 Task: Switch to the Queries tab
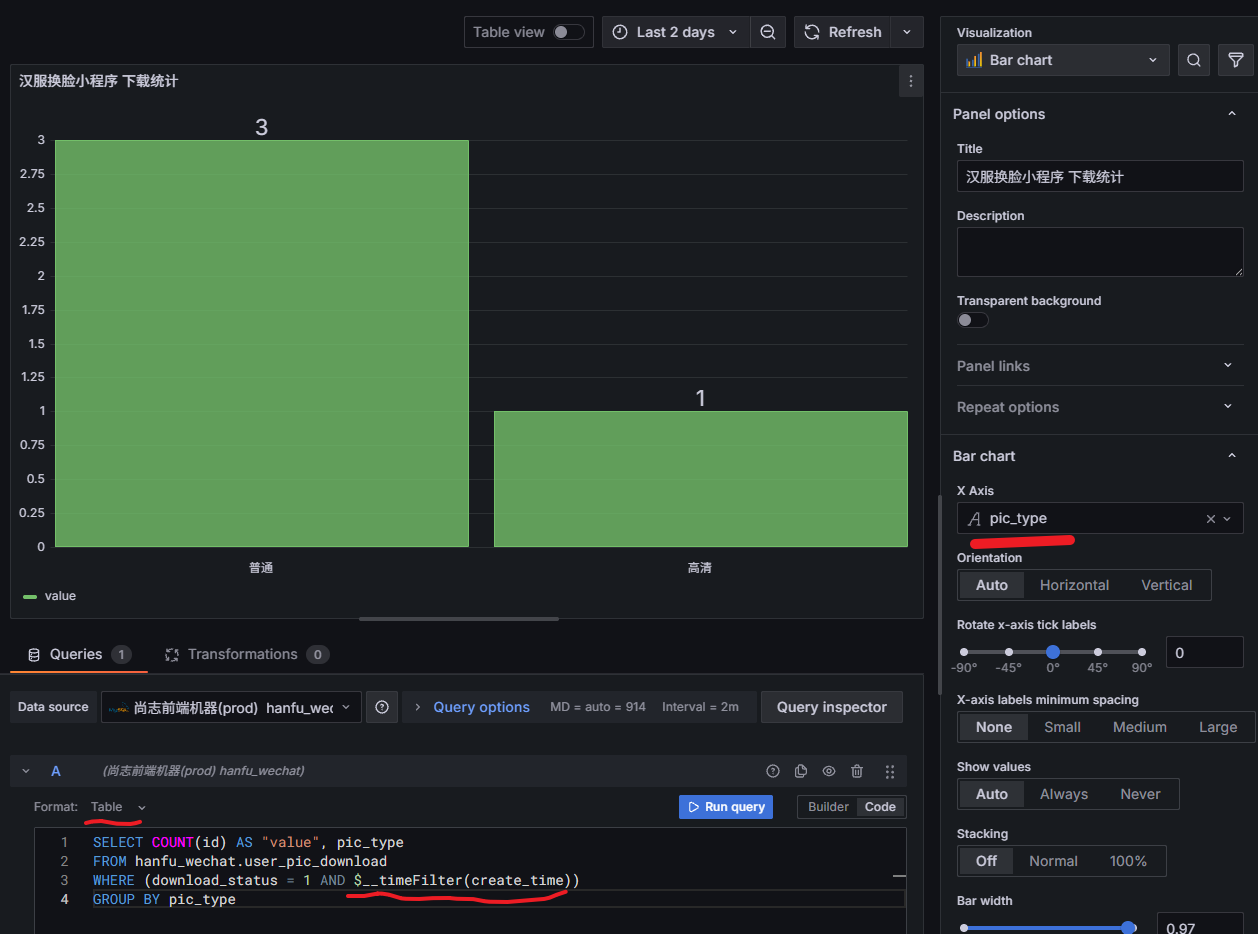coord(78,654)
